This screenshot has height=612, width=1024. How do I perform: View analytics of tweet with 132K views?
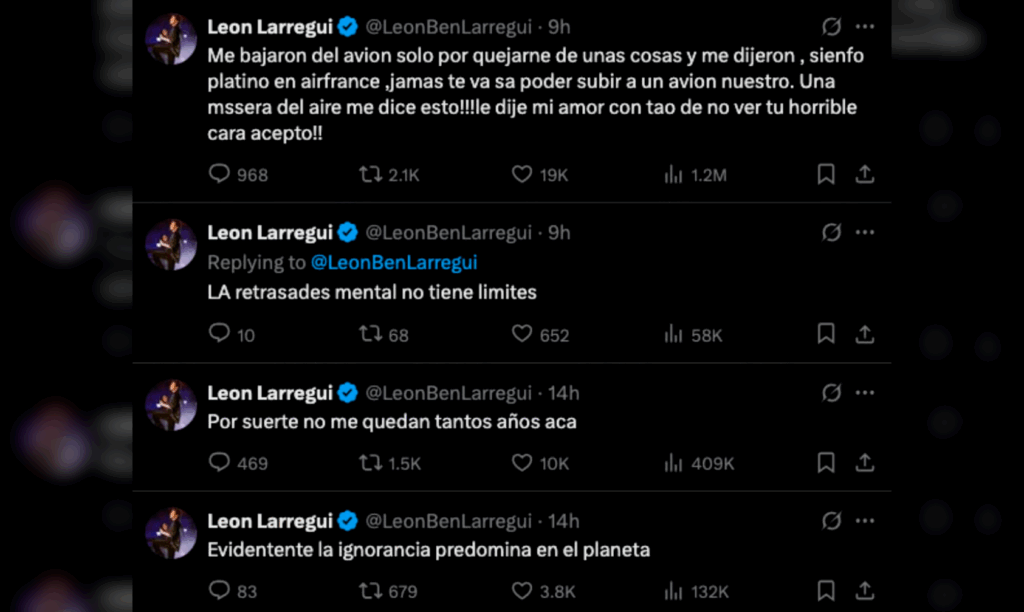point(674,591)
